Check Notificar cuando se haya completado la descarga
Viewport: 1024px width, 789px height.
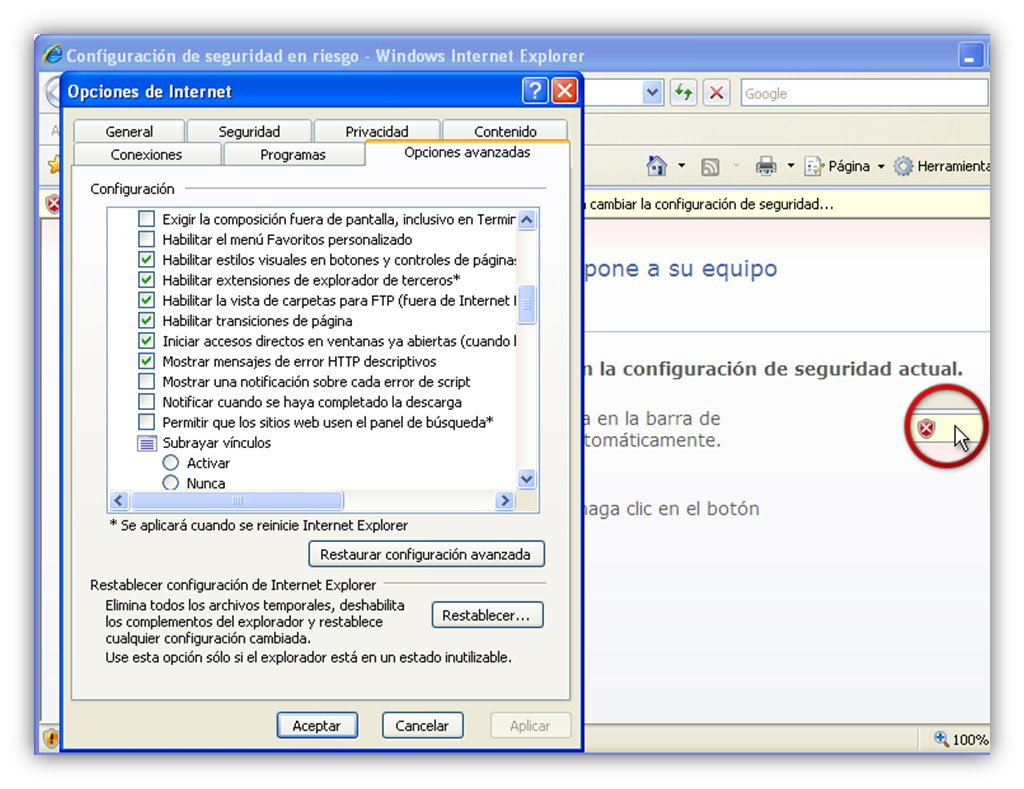pos(147,401)
